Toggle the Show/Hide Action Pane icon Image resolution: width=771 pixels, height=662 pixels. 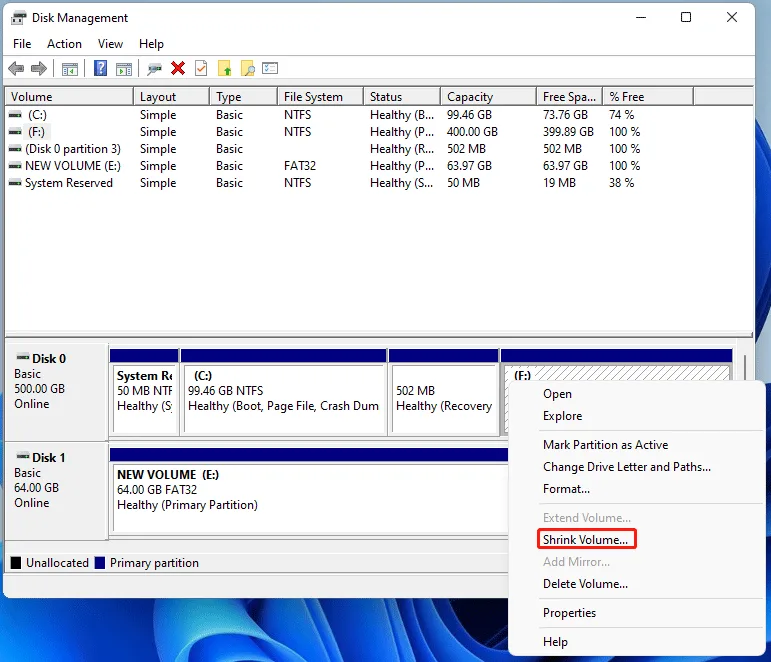coord(124,69)
